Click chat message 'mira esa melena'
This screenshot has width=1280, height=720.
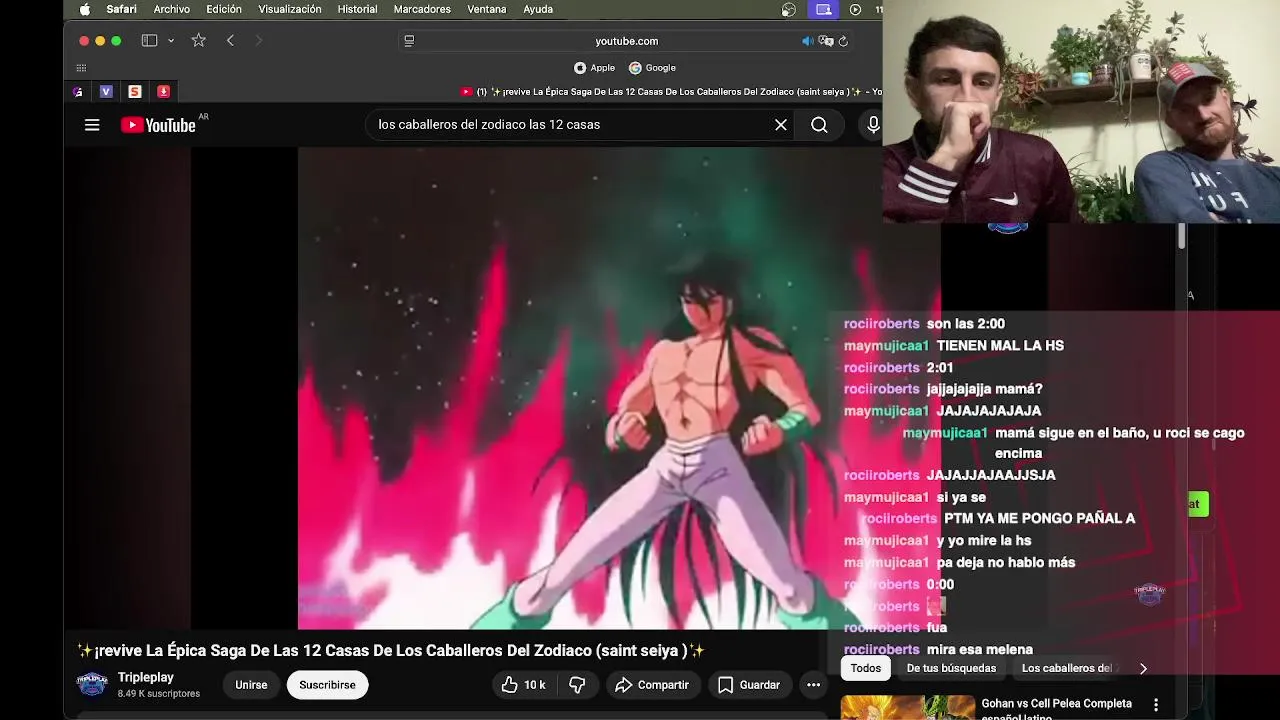(x=980, y=650)
